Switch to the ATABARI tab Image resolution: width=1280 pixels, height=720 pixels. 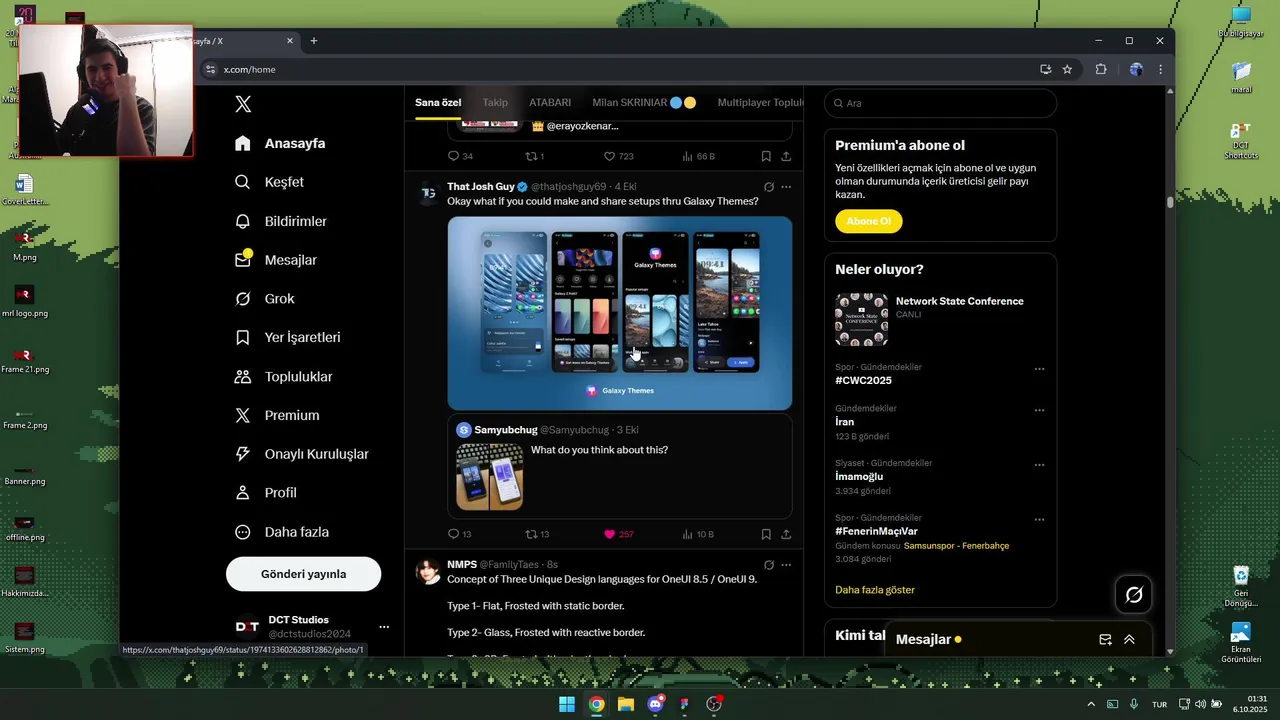[550, 102]
